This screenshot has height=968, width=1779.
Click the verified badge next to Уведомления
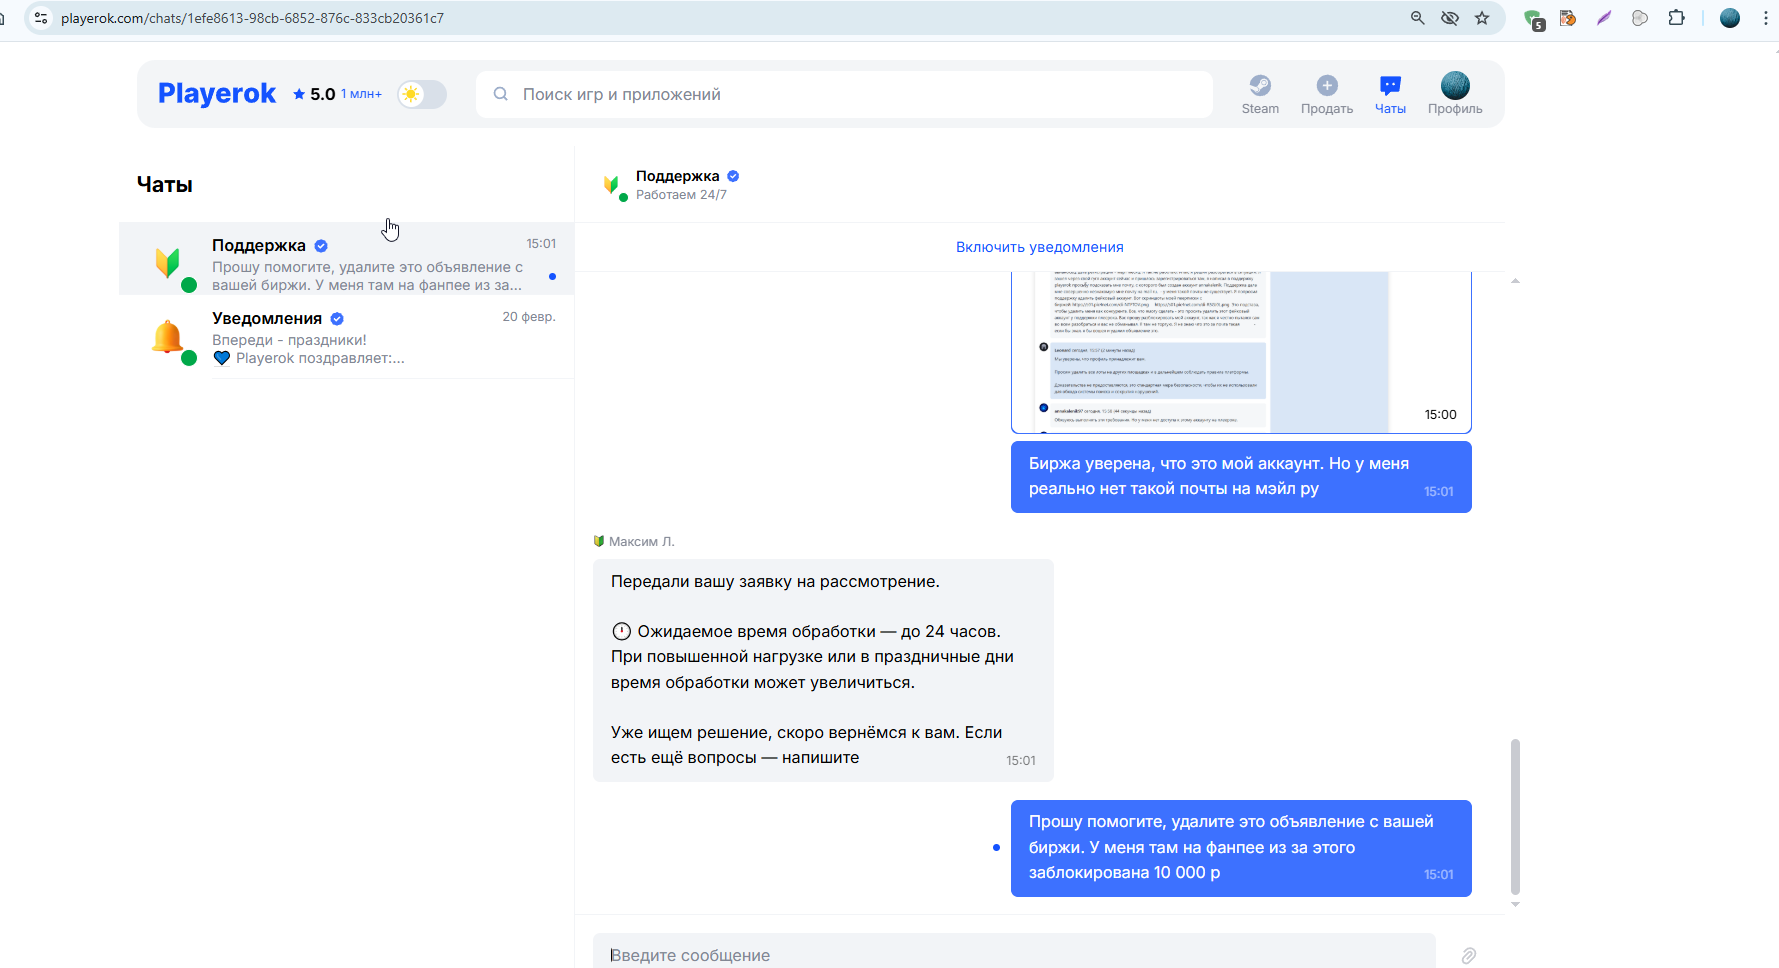coord(337,319)
